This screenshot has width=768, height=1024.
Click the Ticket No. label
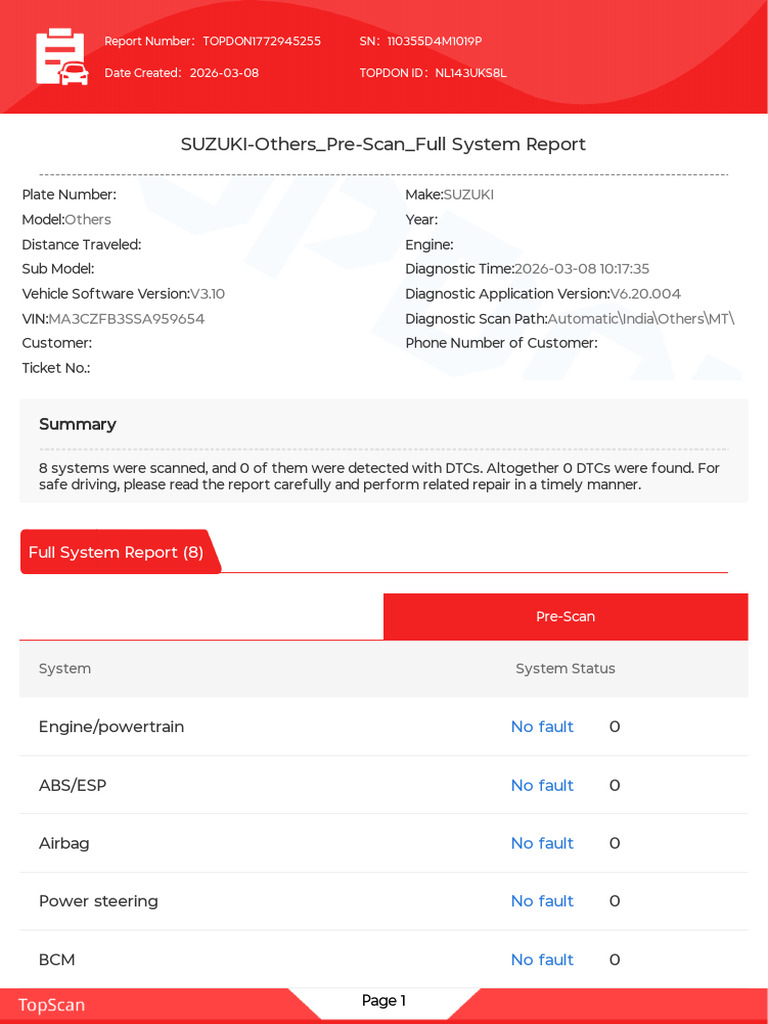pyautogui.click(x=56, y=368)
